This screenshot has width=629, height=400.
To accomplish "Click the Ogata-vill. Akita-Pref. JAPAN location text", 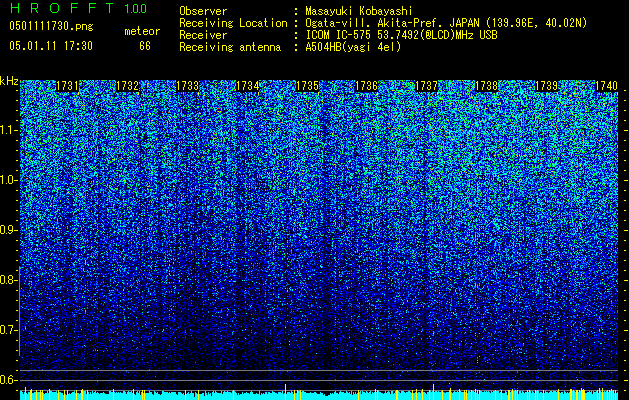I will tap(446, 23).
